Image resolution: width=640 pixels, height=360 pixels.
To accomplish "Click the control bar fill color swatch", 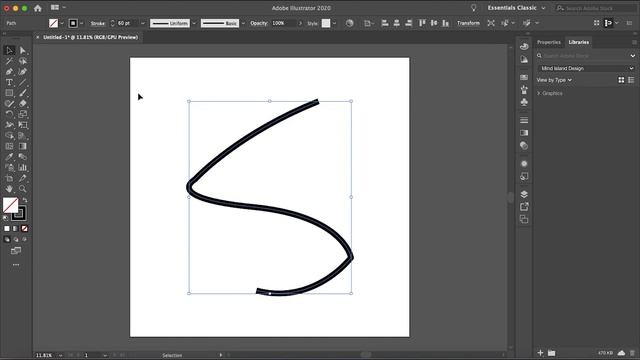I will 53,23.
